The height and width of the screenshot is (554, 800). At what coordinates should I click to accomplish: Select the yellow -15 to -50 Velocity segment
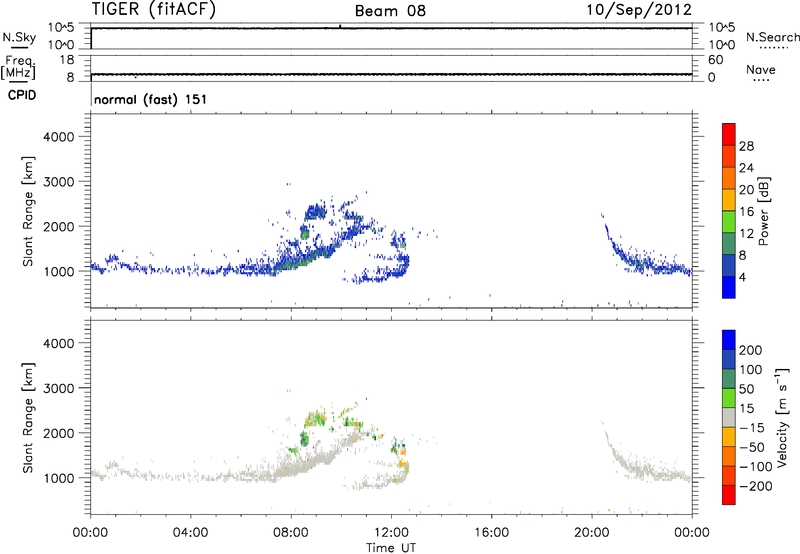point(729,437)
